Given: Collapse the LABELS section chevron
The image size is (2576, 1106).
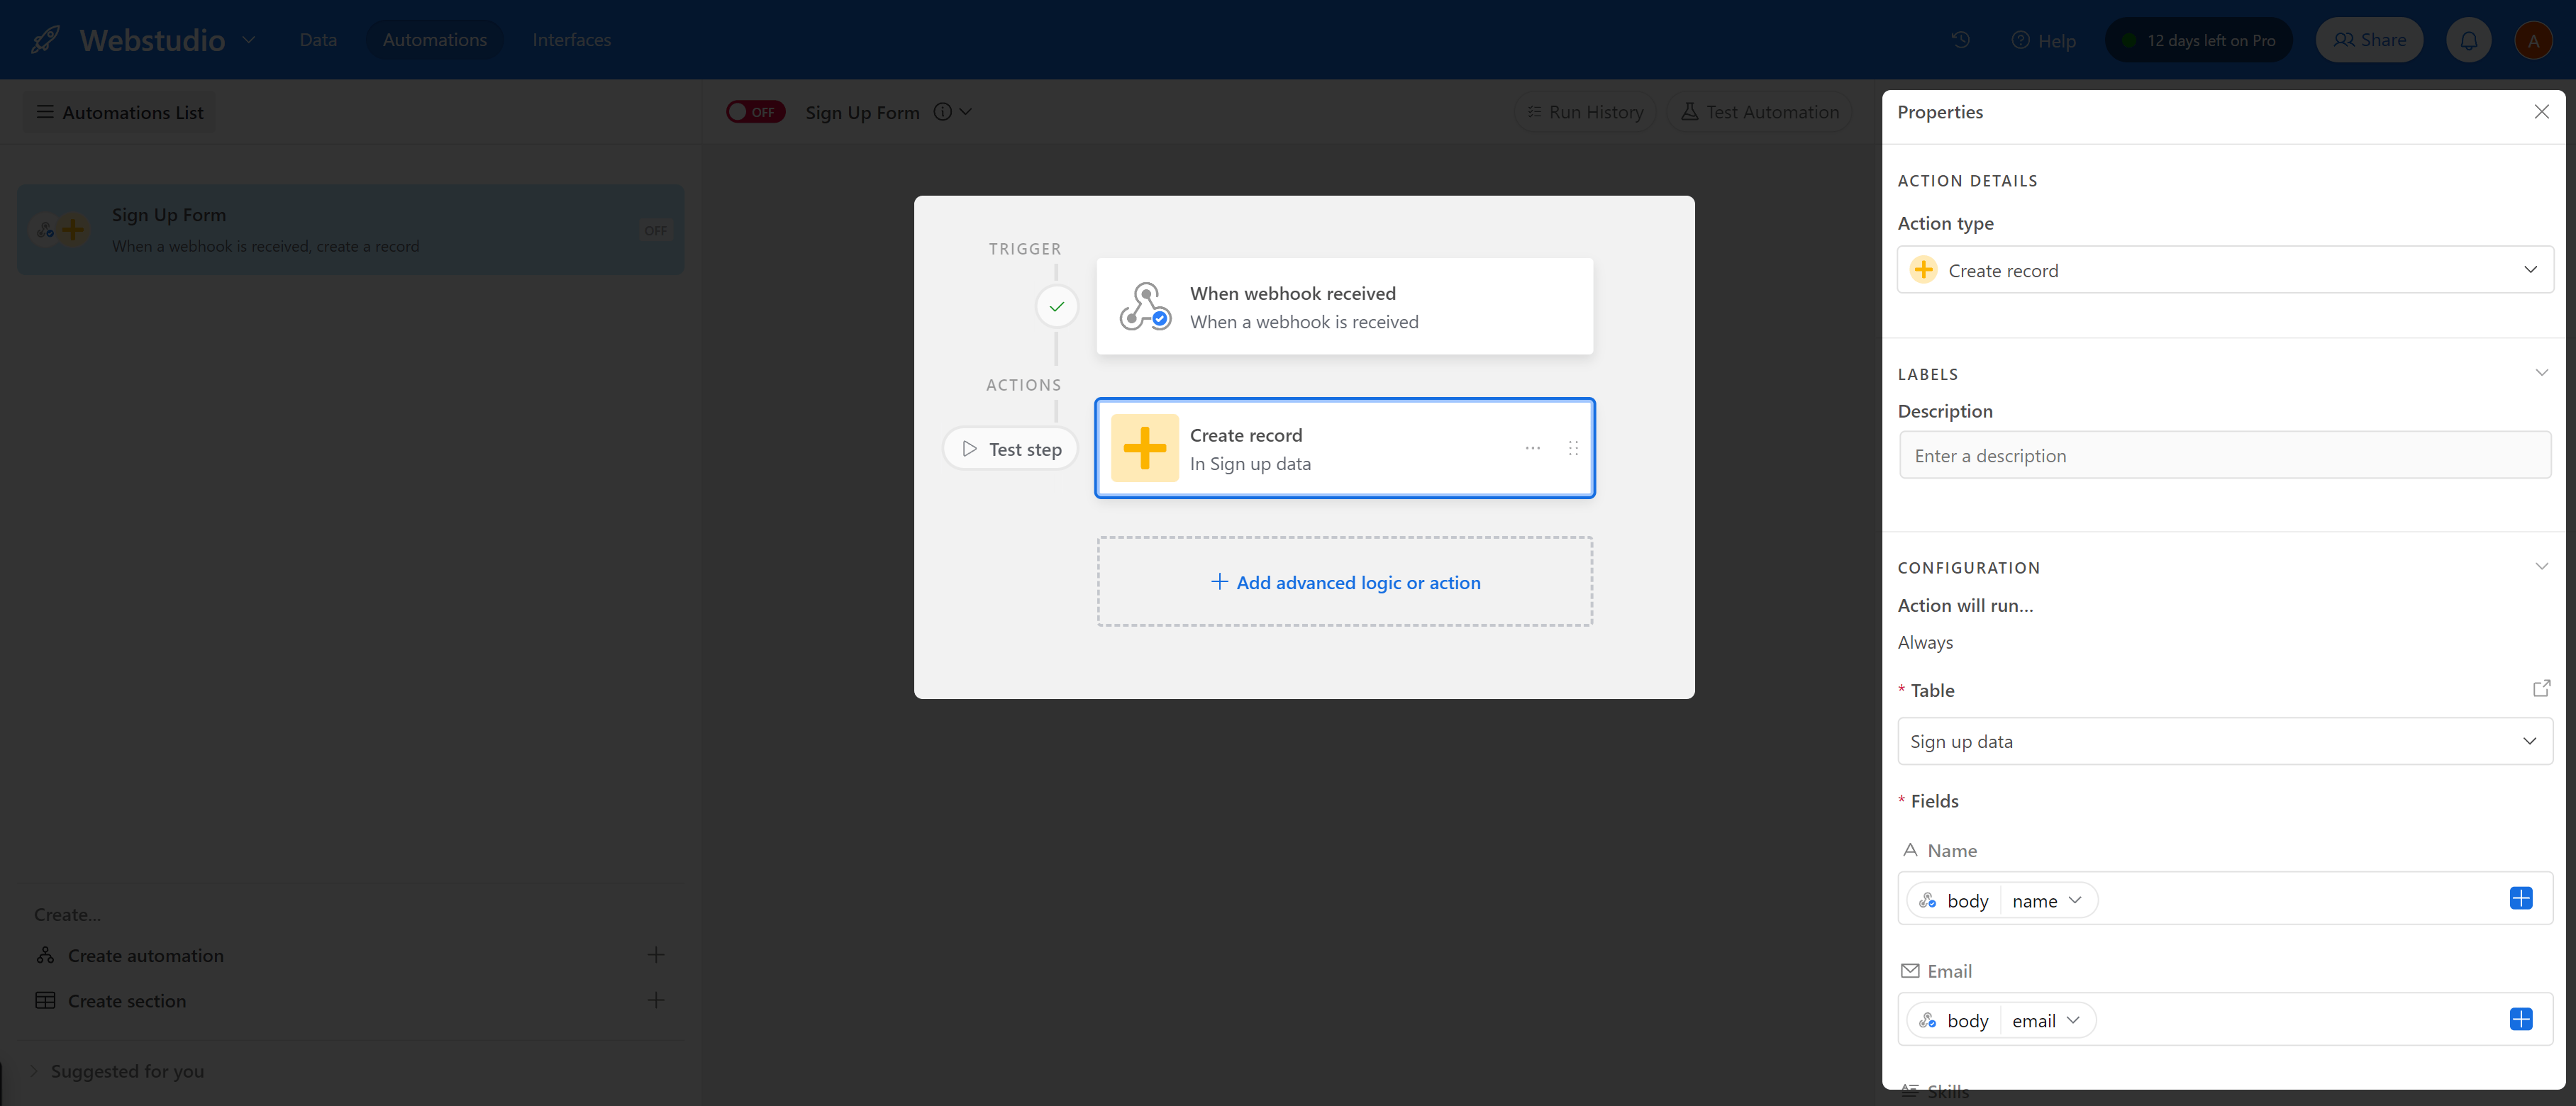Looking at the screenshot, I should (x=2541, y=373).
